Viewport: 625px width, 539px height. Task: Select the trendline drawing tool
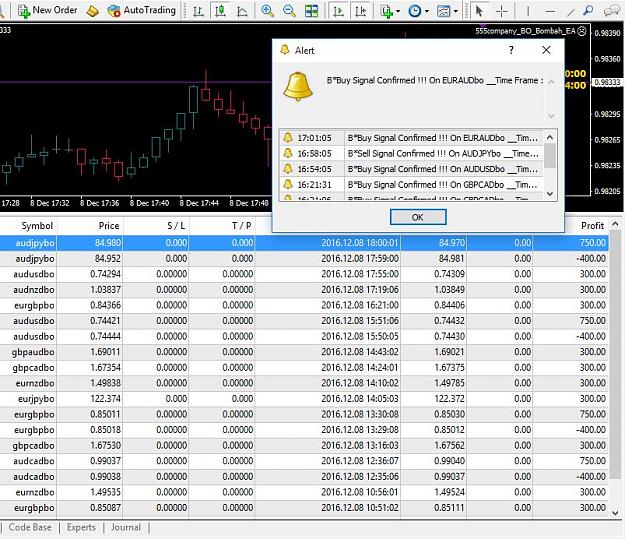click(570, 11)
